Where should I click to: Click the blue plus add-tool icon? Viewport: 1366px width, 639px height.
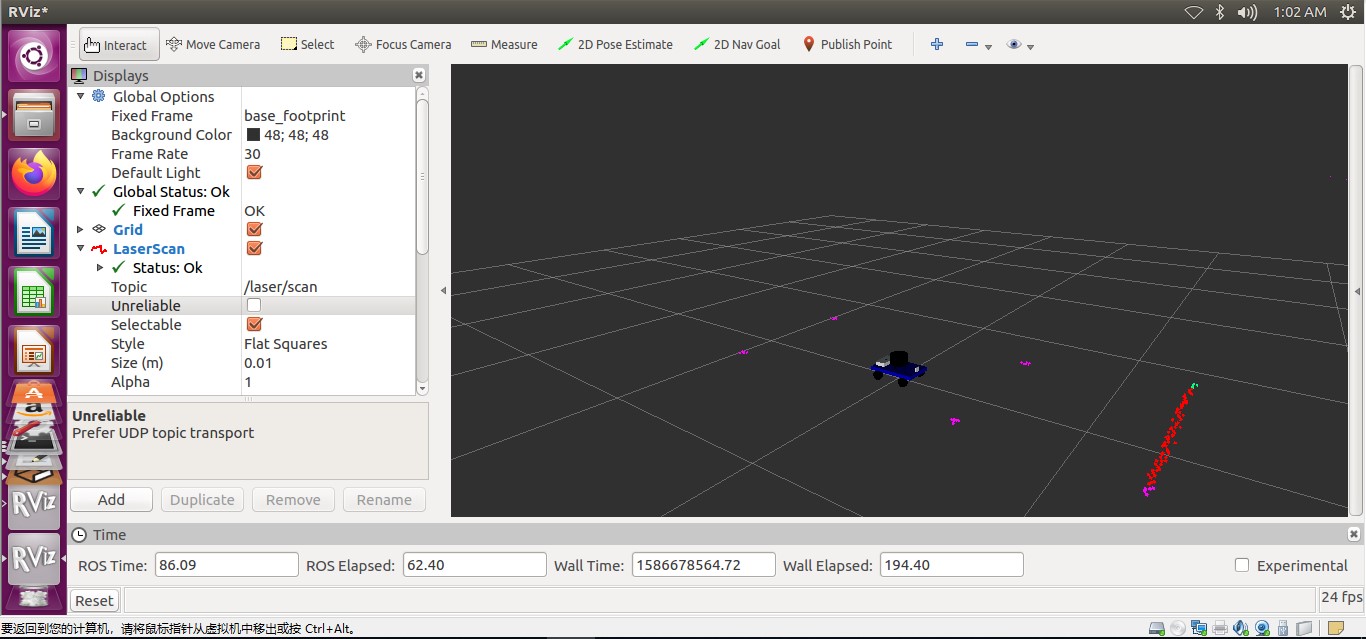[937, 44]
